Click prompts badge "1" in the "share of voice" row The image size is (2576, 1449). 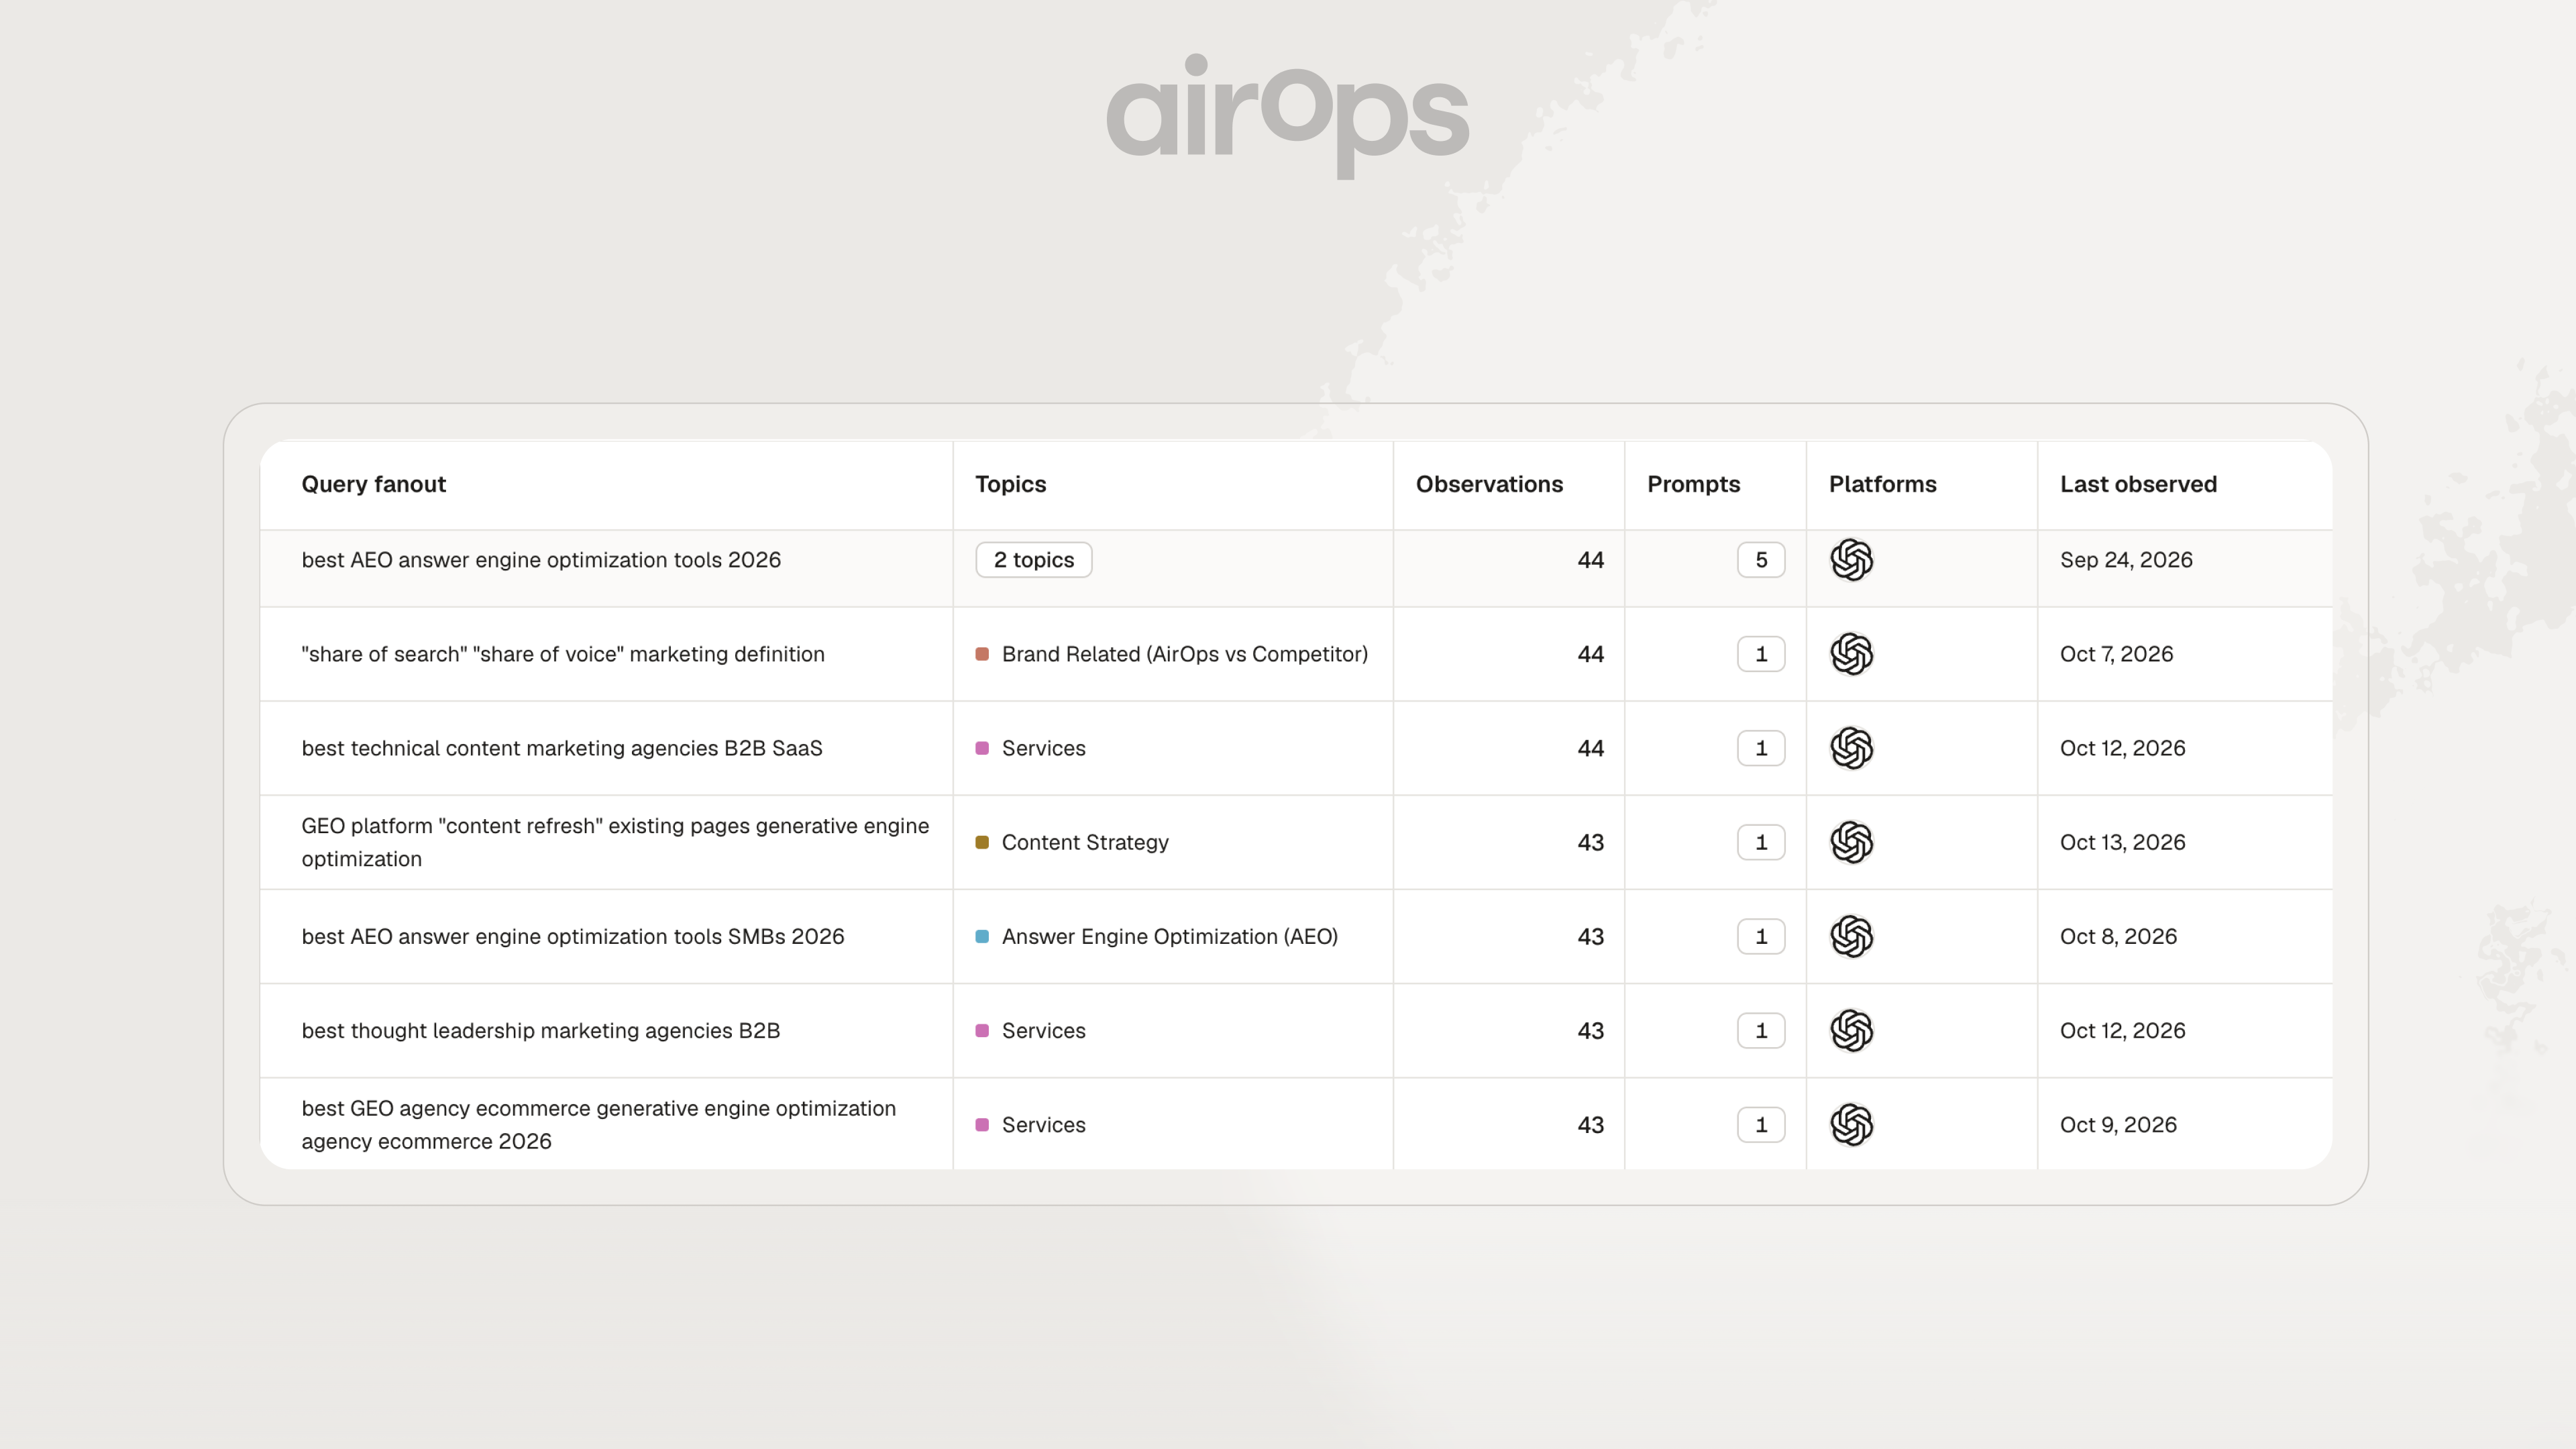pyautogui.click(x=1761, y=654)
